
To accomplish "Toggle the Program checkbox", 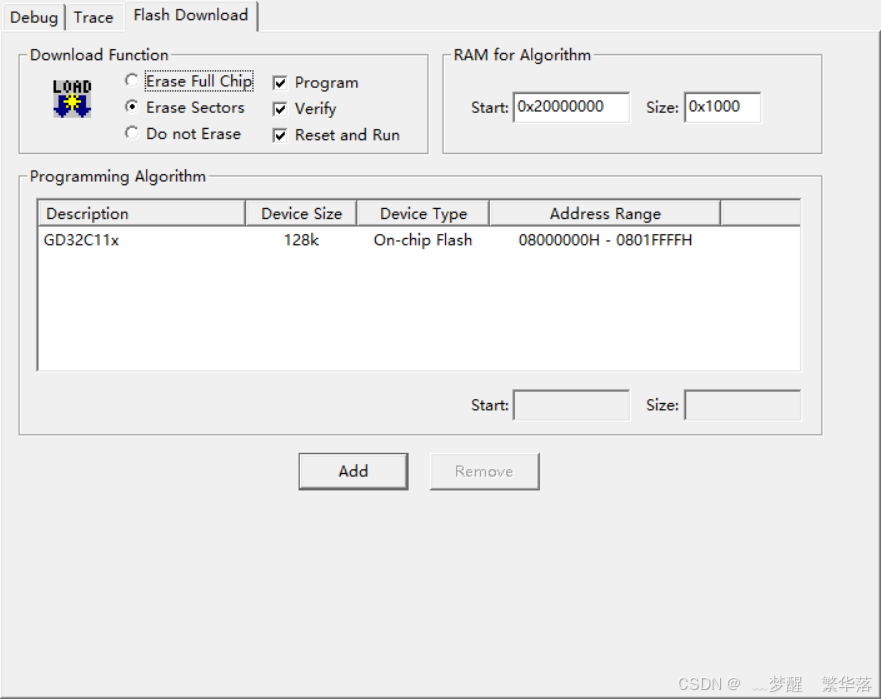I will (280, 83).
